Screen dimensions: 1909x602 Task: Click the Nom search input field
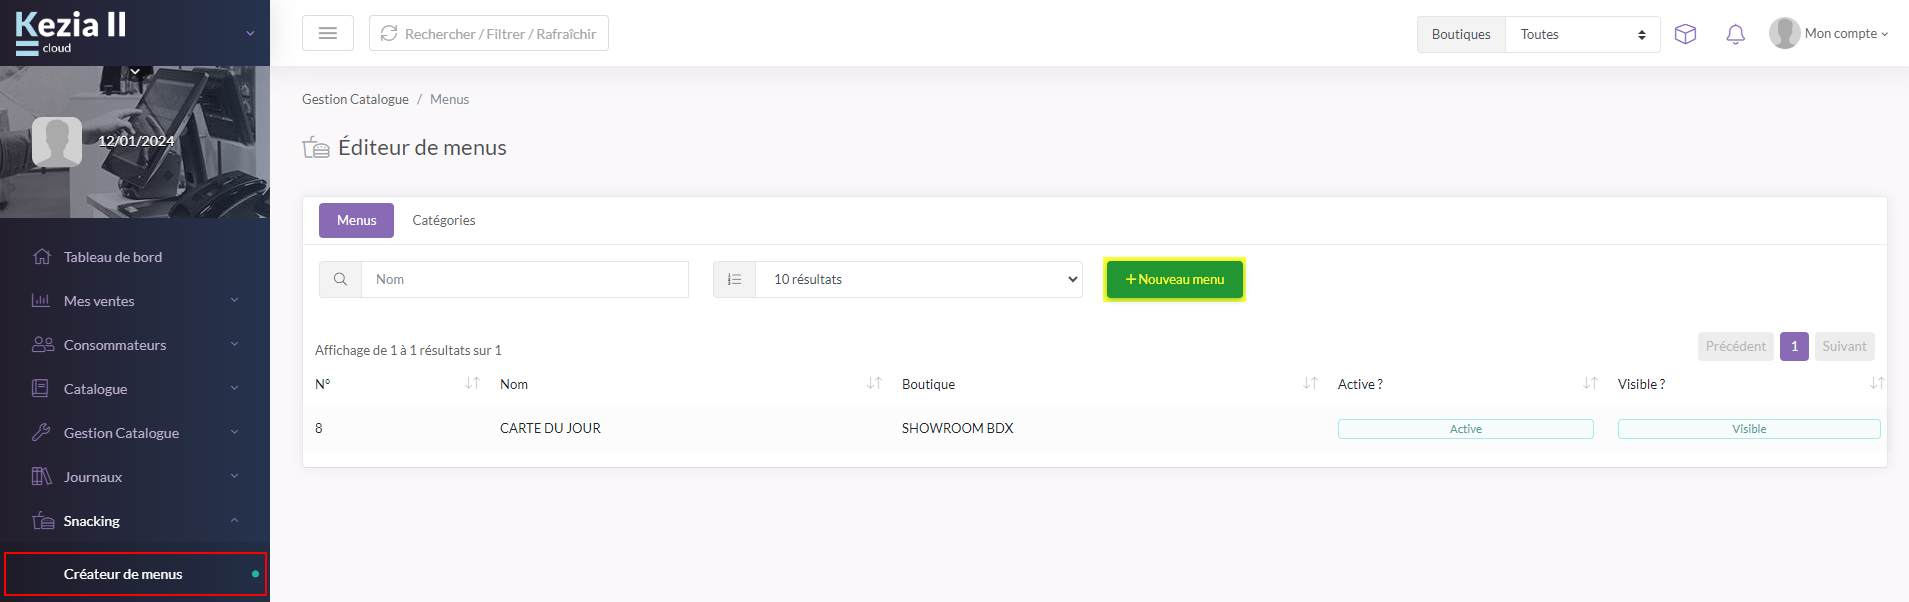click(525, 280)
